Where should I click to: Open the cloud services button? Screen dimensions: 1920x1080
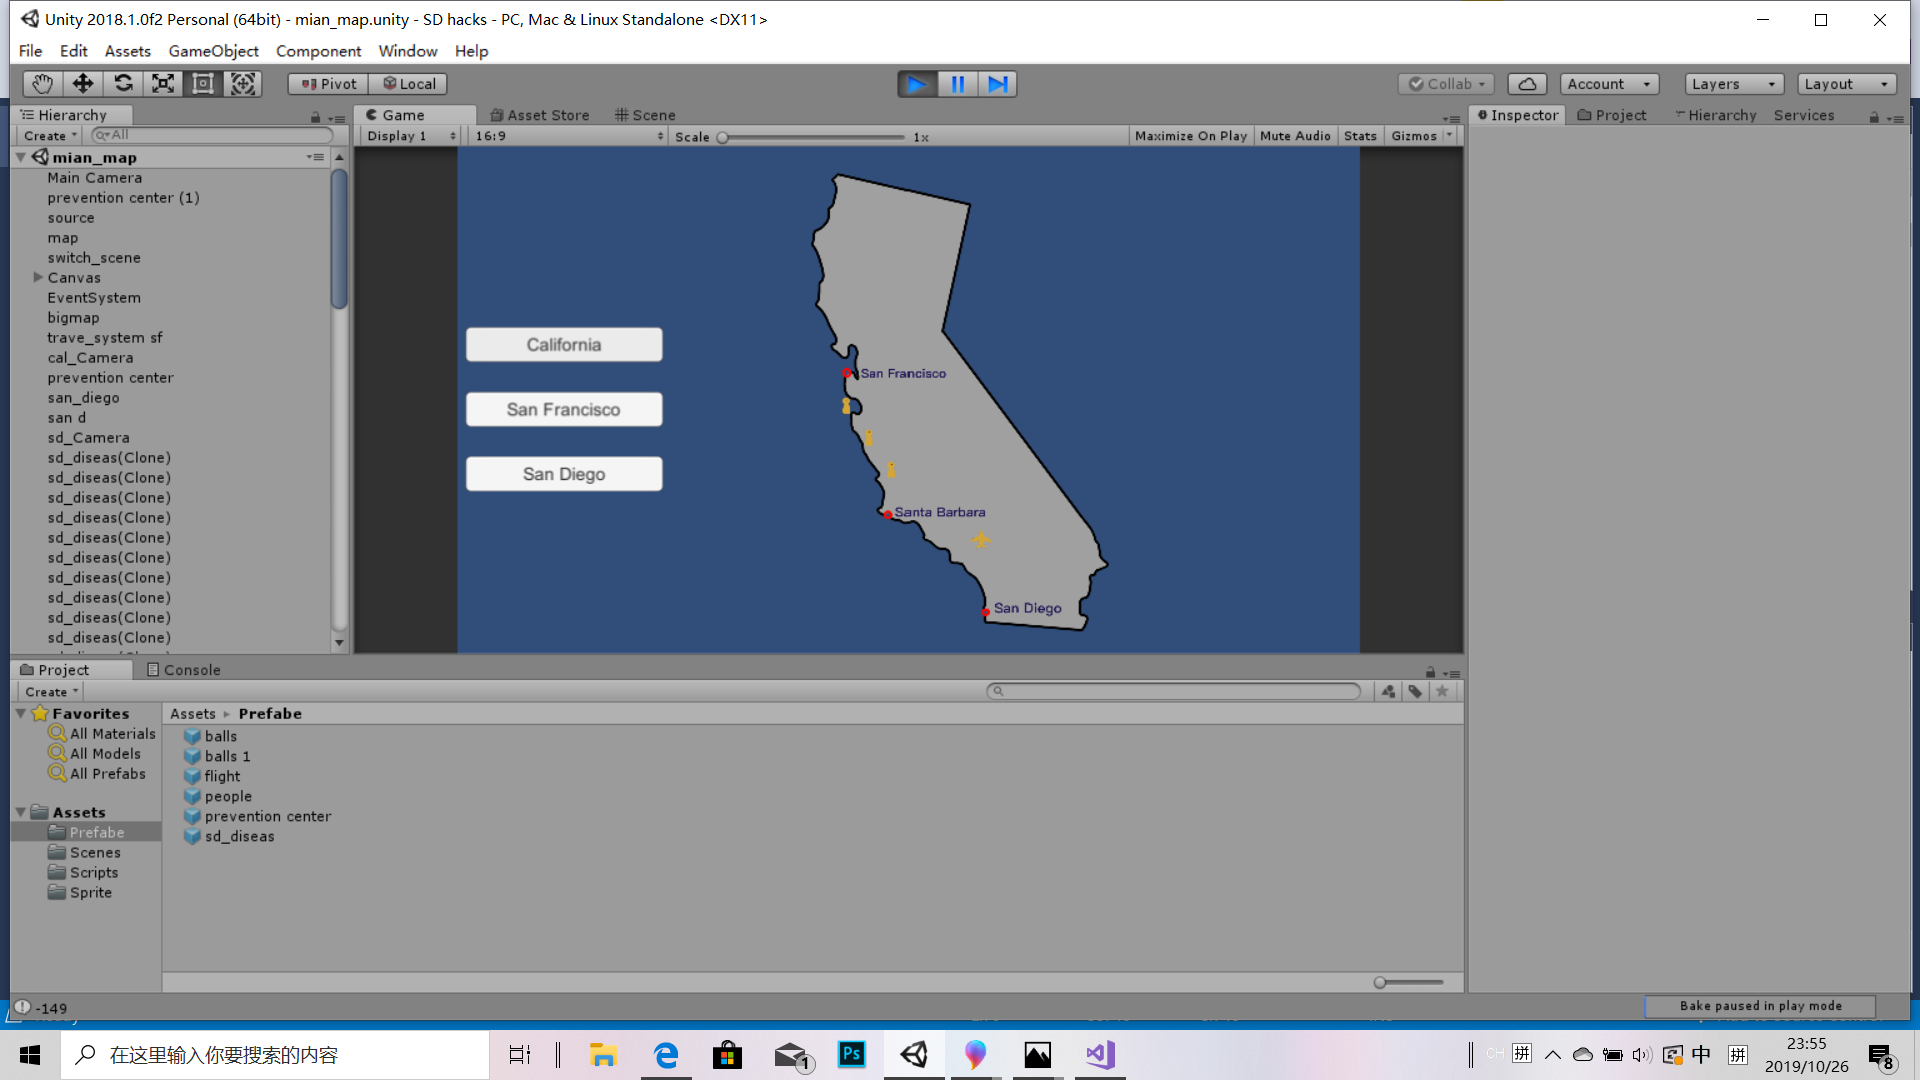coord(1527,84)
